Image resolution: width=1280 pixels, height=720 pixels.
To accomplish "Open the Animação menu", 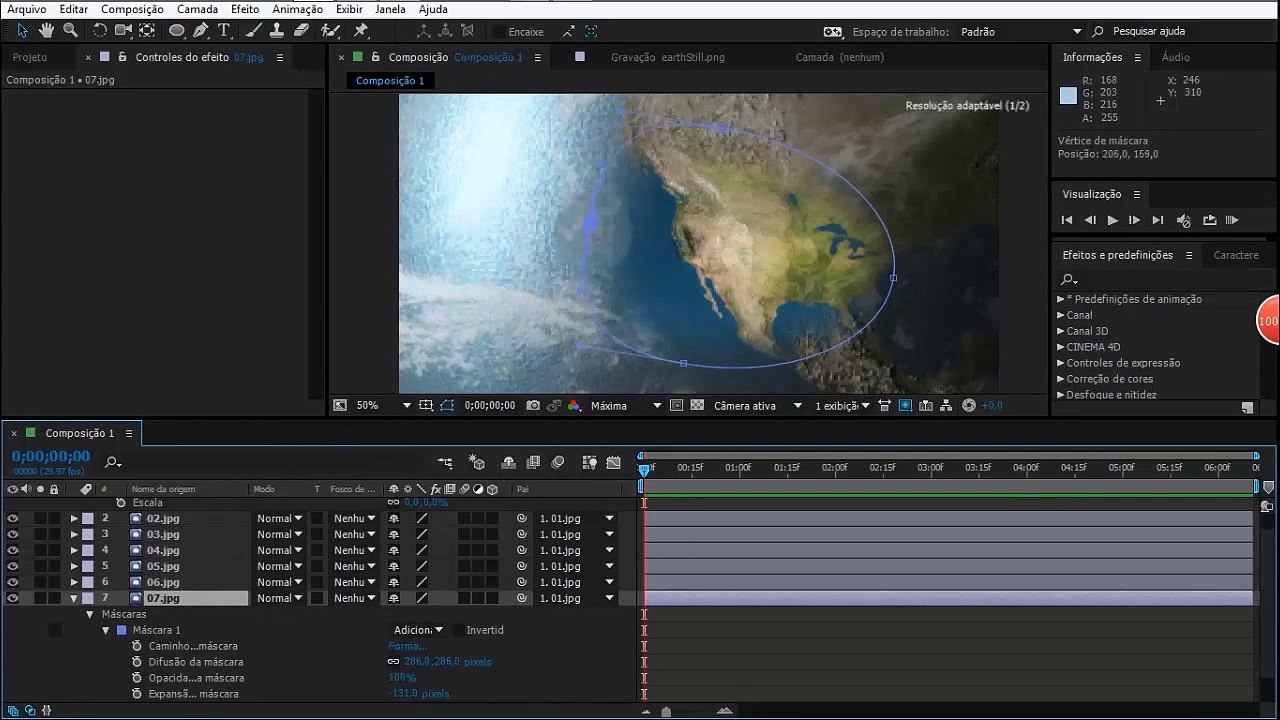I will point(297,9).
